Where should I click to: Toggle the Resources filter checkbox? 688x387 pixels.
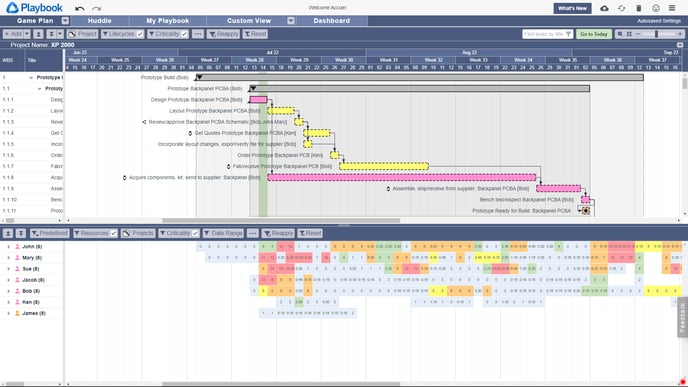[114, 233]
